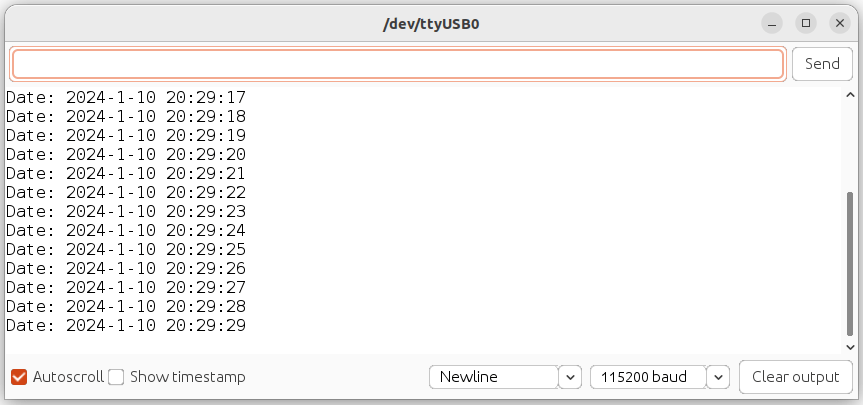The image size is (863, 405).
Task: Disable the Autoscroll checkbox
Action: point(18,377)
